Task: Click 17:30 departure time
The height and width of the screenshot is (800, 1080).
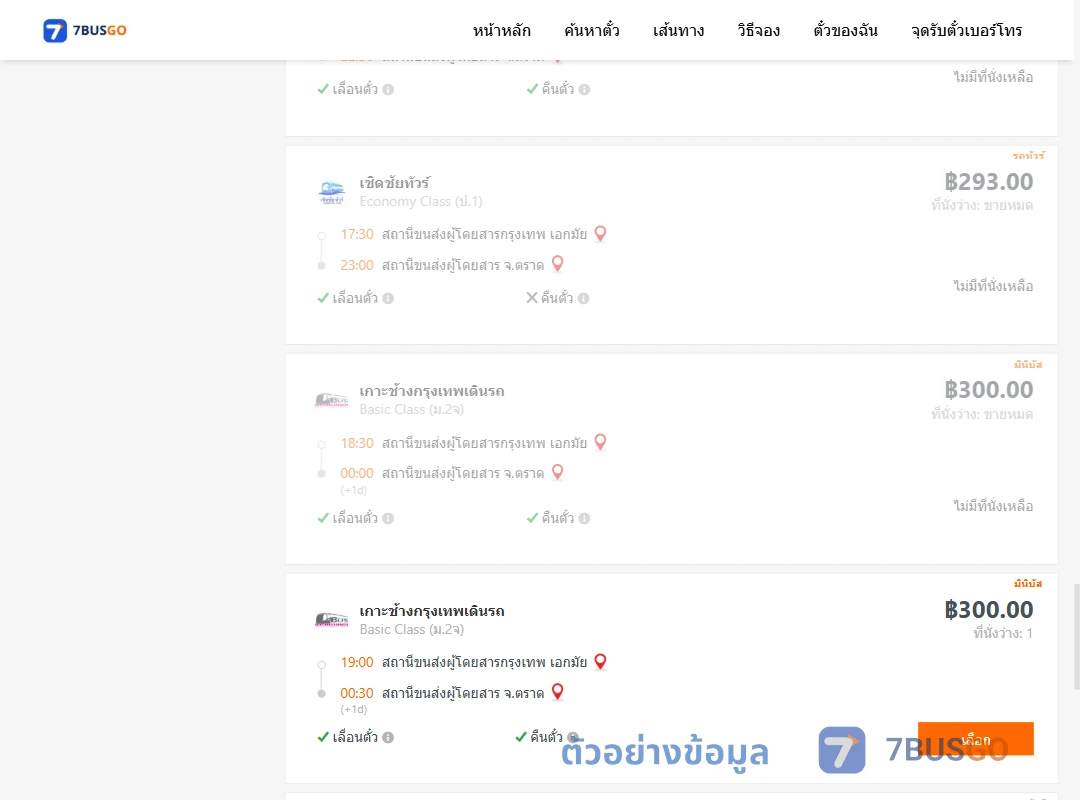Action: (x=357, y=234)
